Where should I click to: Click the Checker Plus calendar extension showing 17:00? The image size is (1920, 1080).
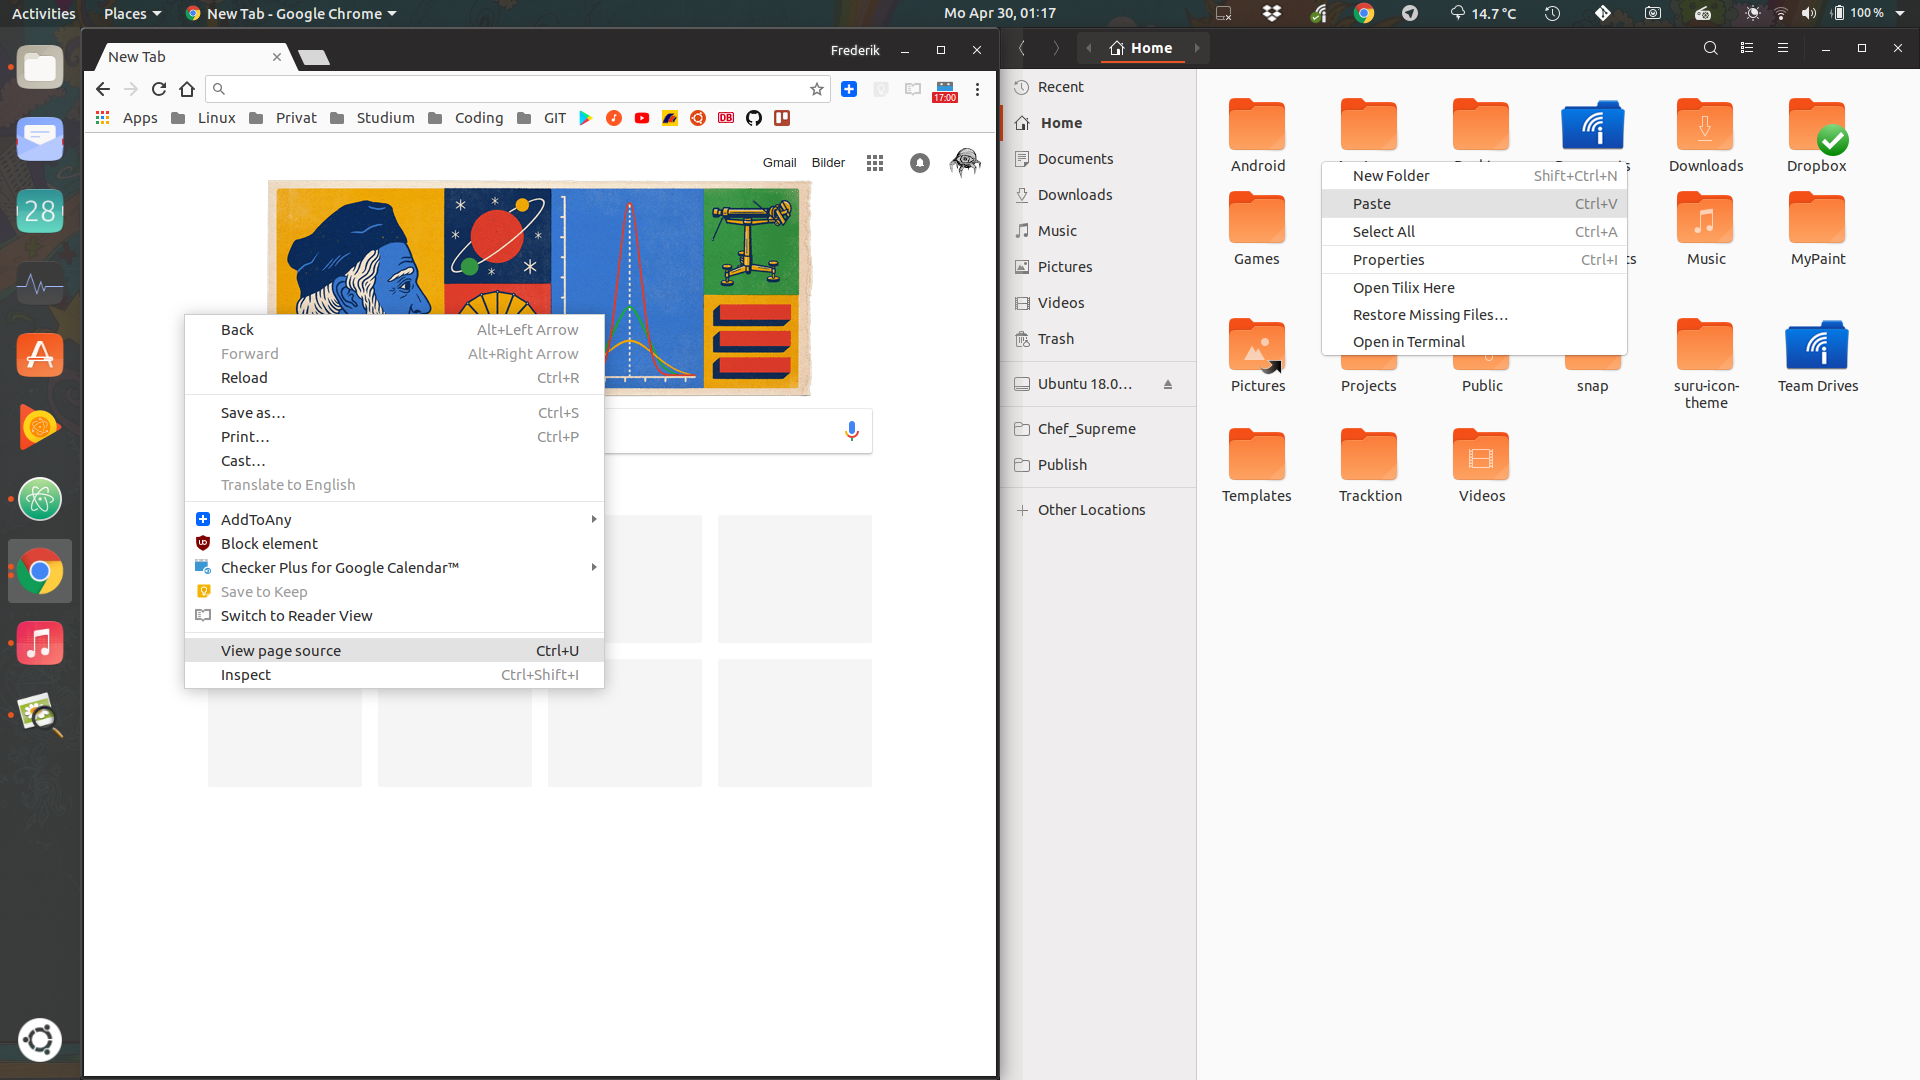pos(945,92)
